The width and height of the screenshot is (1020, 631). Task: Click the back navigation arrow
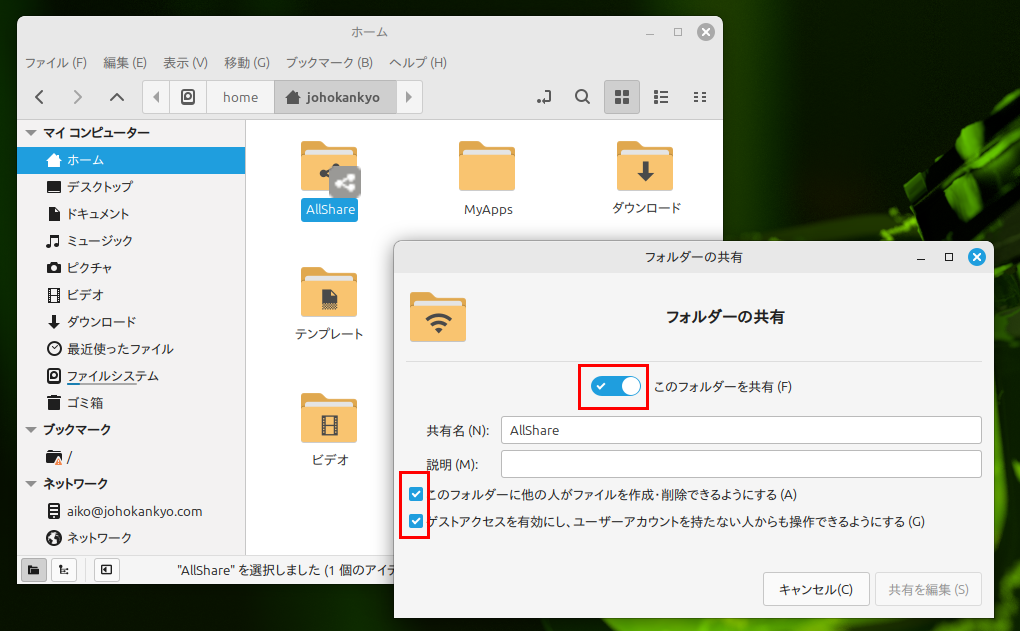(x=39, y=97)
